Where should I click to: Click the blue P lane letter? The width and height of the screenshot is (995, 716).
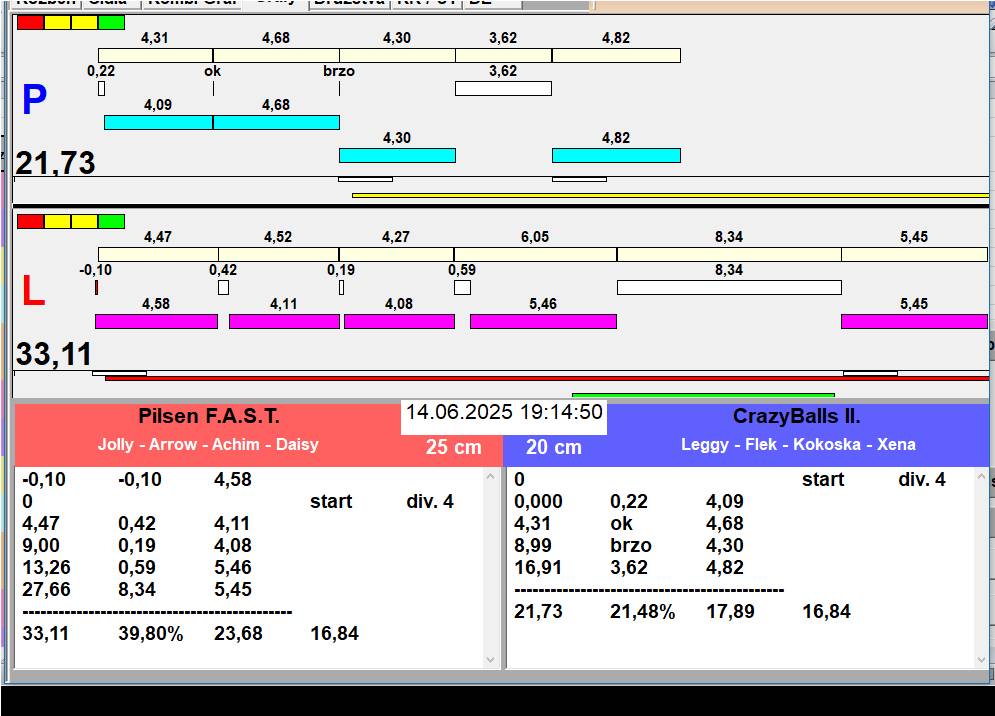tap(34, 101)
